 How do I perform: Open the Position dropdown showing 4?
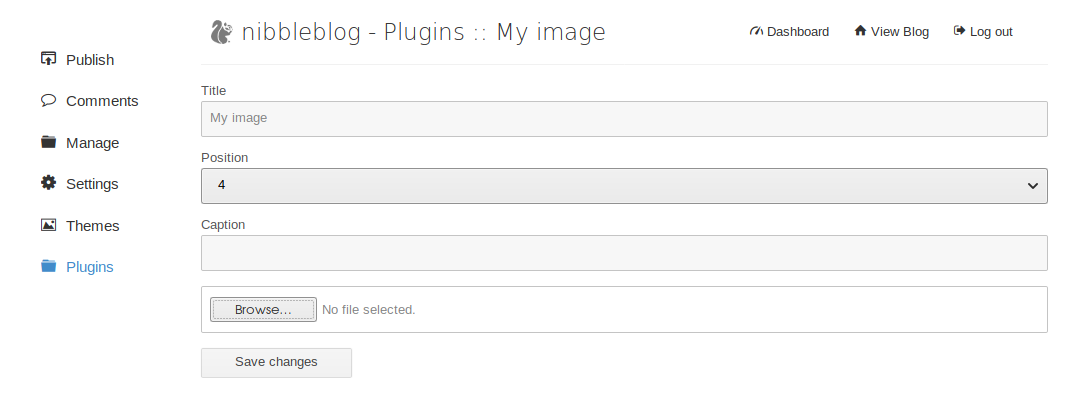(x=624, y=186)
